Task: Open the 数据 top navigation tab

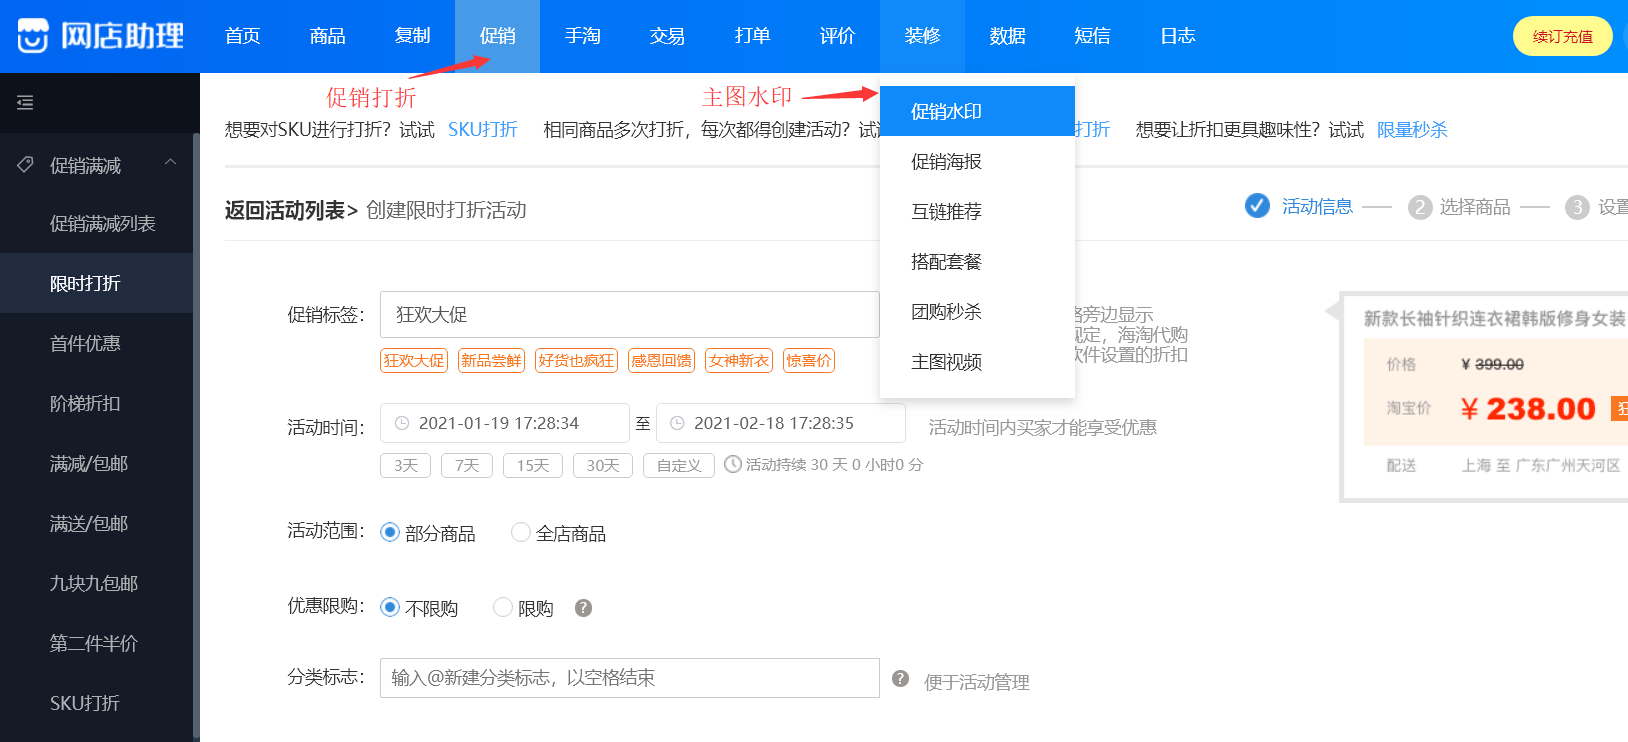Action: 1007,36
